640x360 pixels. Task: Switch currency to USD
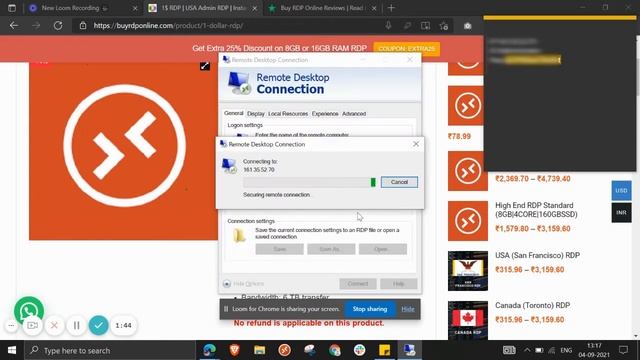(x=621, y=191)
